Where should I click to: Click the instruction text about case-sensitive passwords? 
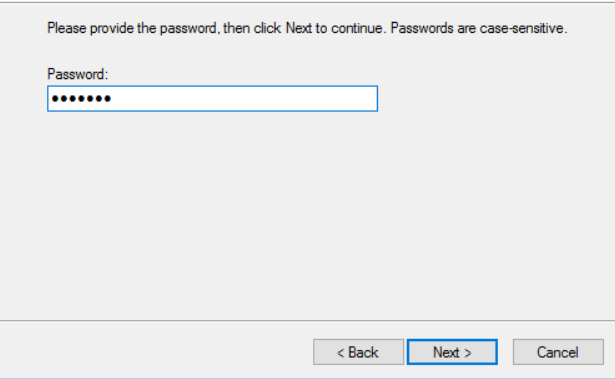(307, 28)
